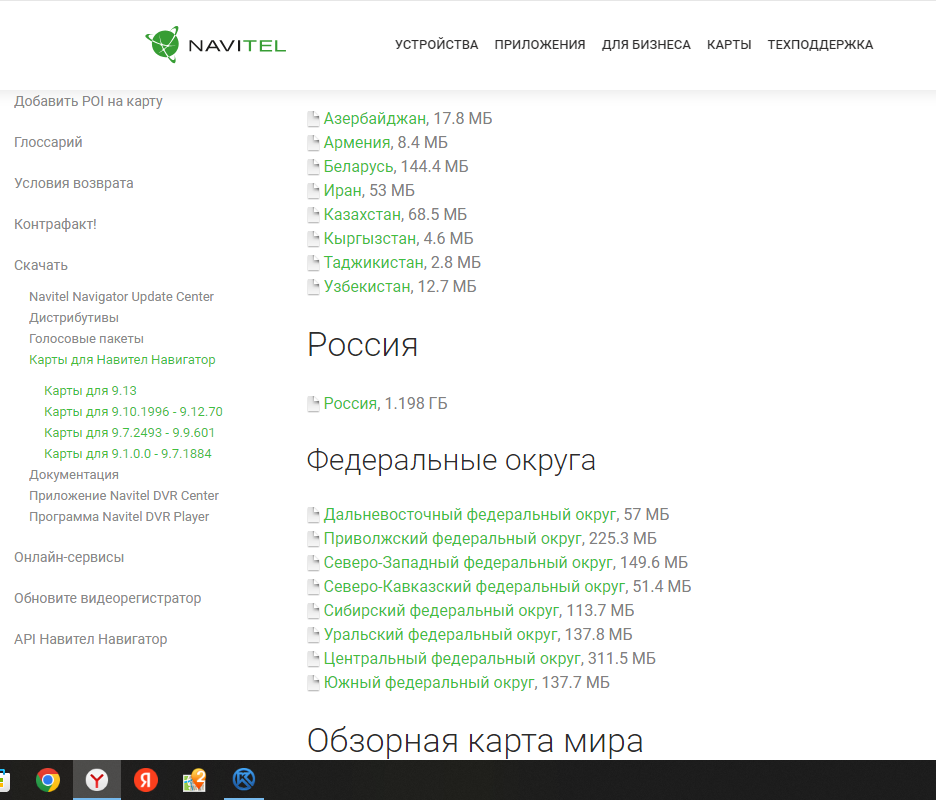The height and width of the screenshot is (800, 936).
Task: Launch the 2GIS map app from taskbar
Action: pyautogui.click(x=194, y=780)
